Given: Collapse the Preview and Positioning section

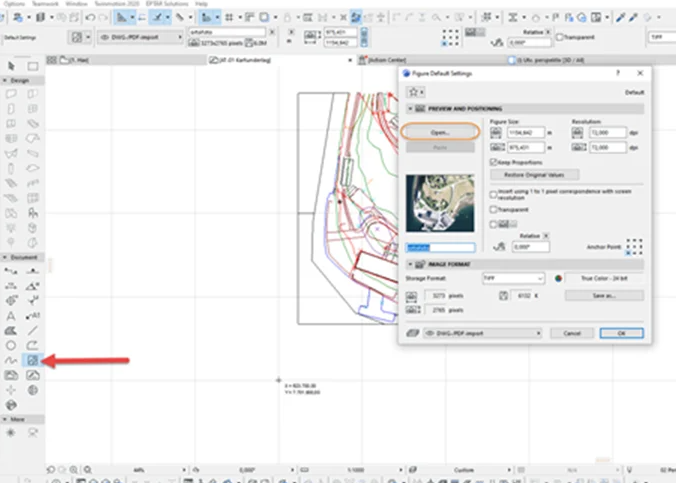Looking at the screenshot, I should (407, 108).
